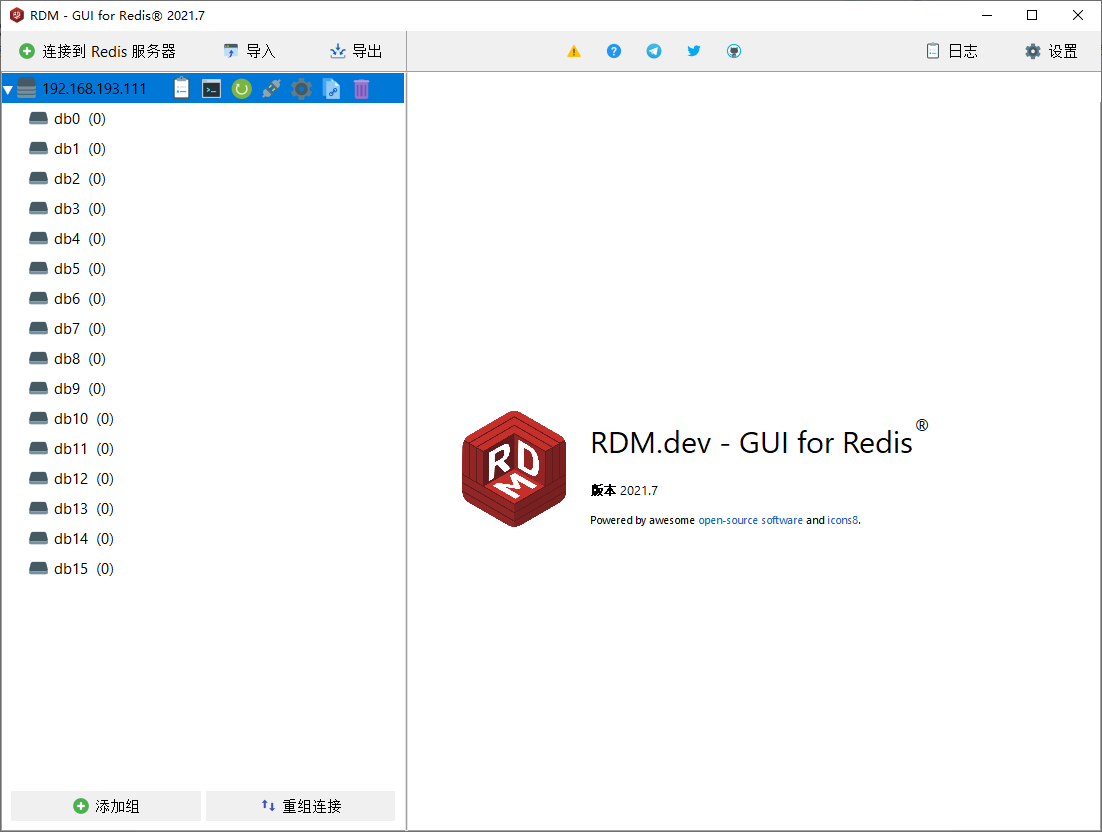Open 设置 settings
Screen dimensions: 1102x832
(1051, 51)
